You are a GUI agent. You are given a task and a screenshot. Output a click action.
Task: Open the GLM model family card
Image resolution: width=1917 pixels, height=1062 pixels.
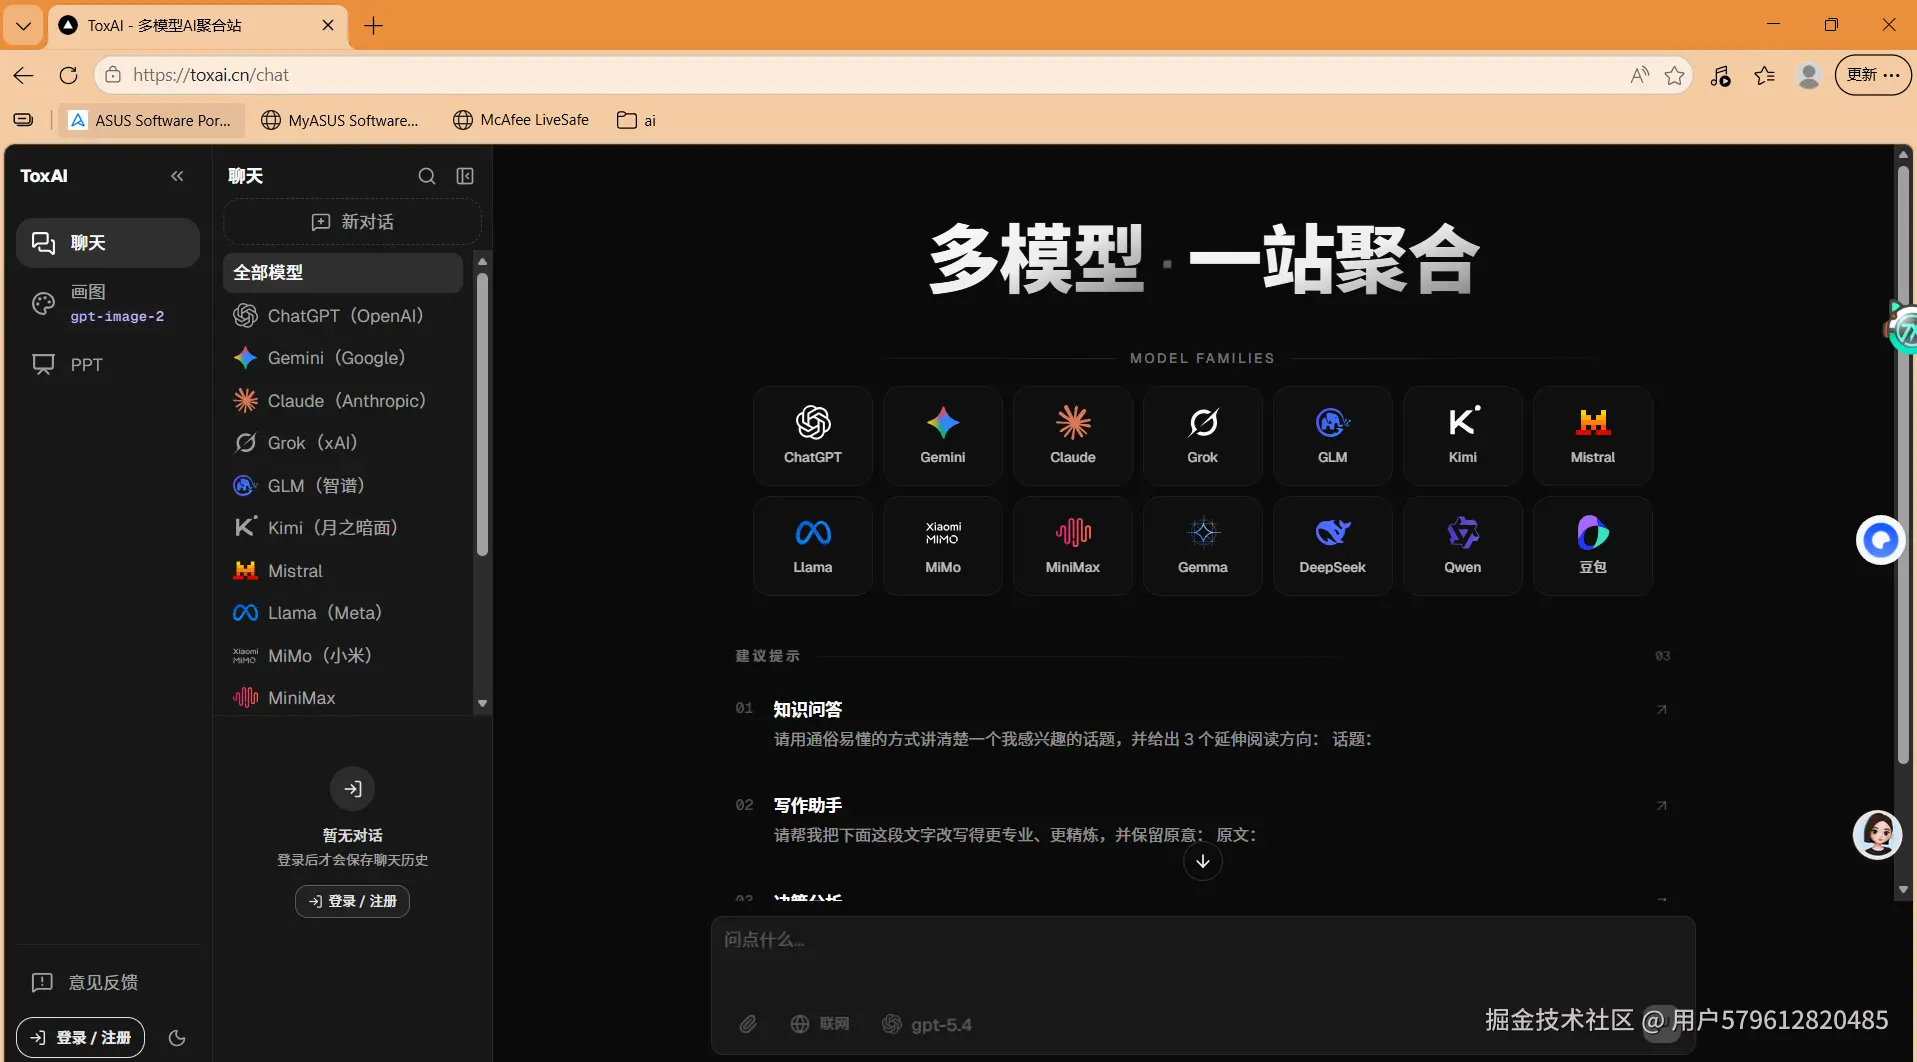point(1332,436)
